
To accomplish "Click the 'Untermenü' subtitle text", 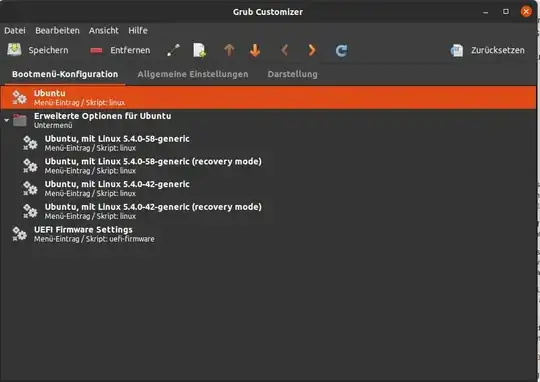I will click(53, 125).
